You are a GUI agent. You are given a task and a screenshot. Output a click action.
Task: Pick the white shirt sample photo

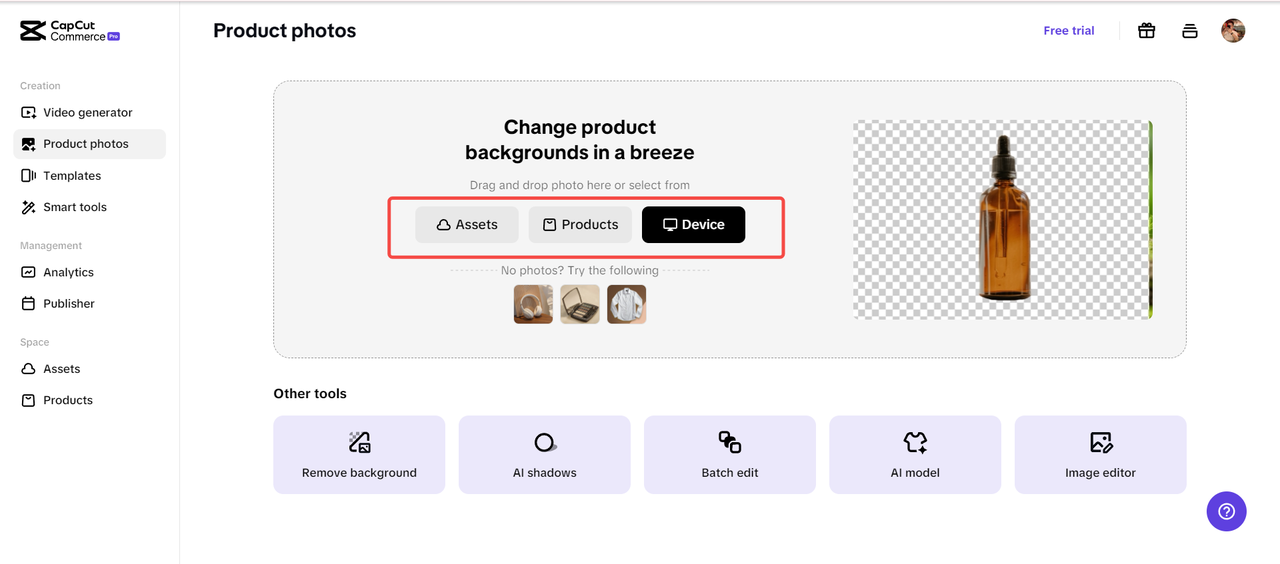point(627,304)
